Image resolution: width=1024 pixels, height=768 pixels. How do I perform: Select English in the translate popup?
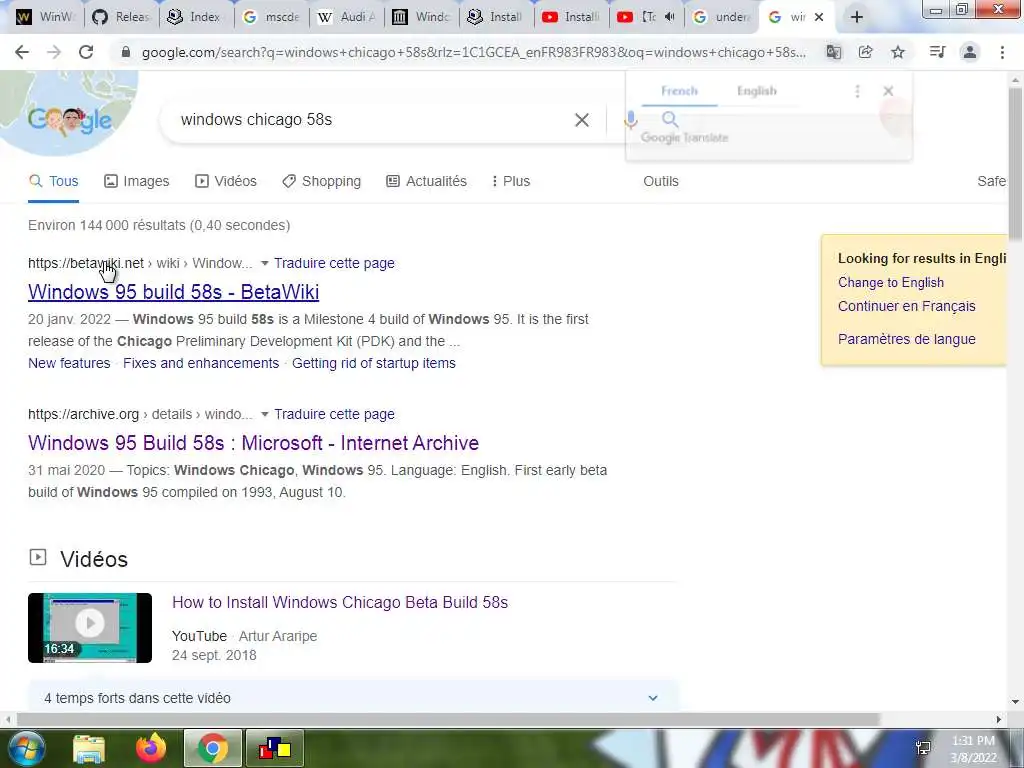coord(757,91)
